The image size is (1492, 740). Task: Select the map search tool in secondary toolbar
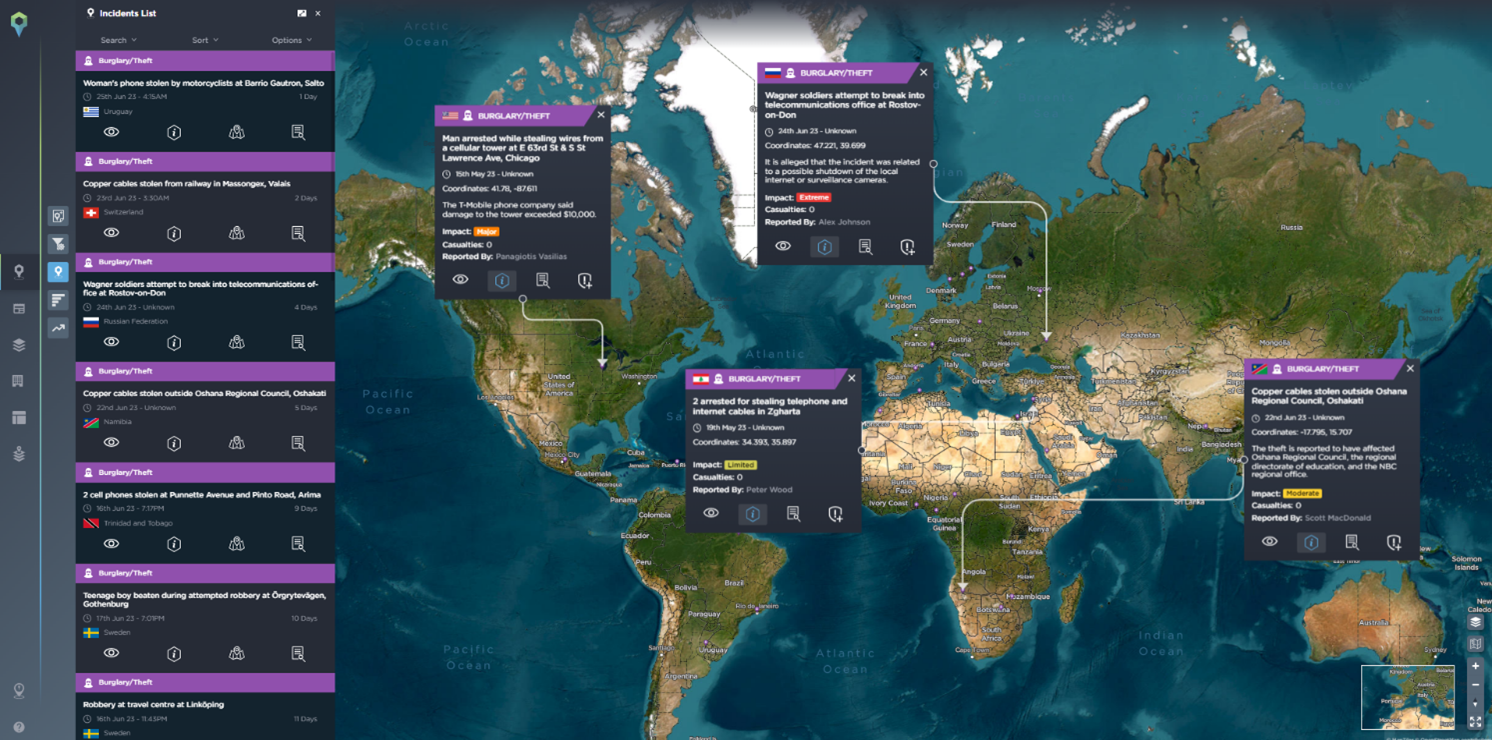(x=58, y=216)
